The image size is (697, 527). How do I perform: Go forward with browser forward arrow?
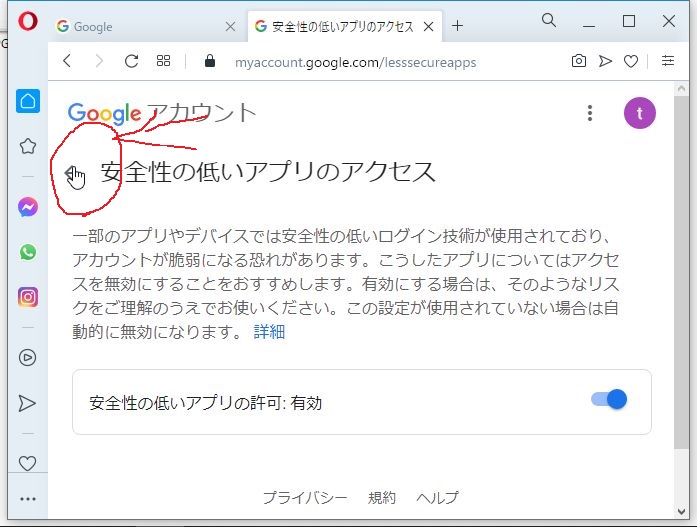click(99, 61)
